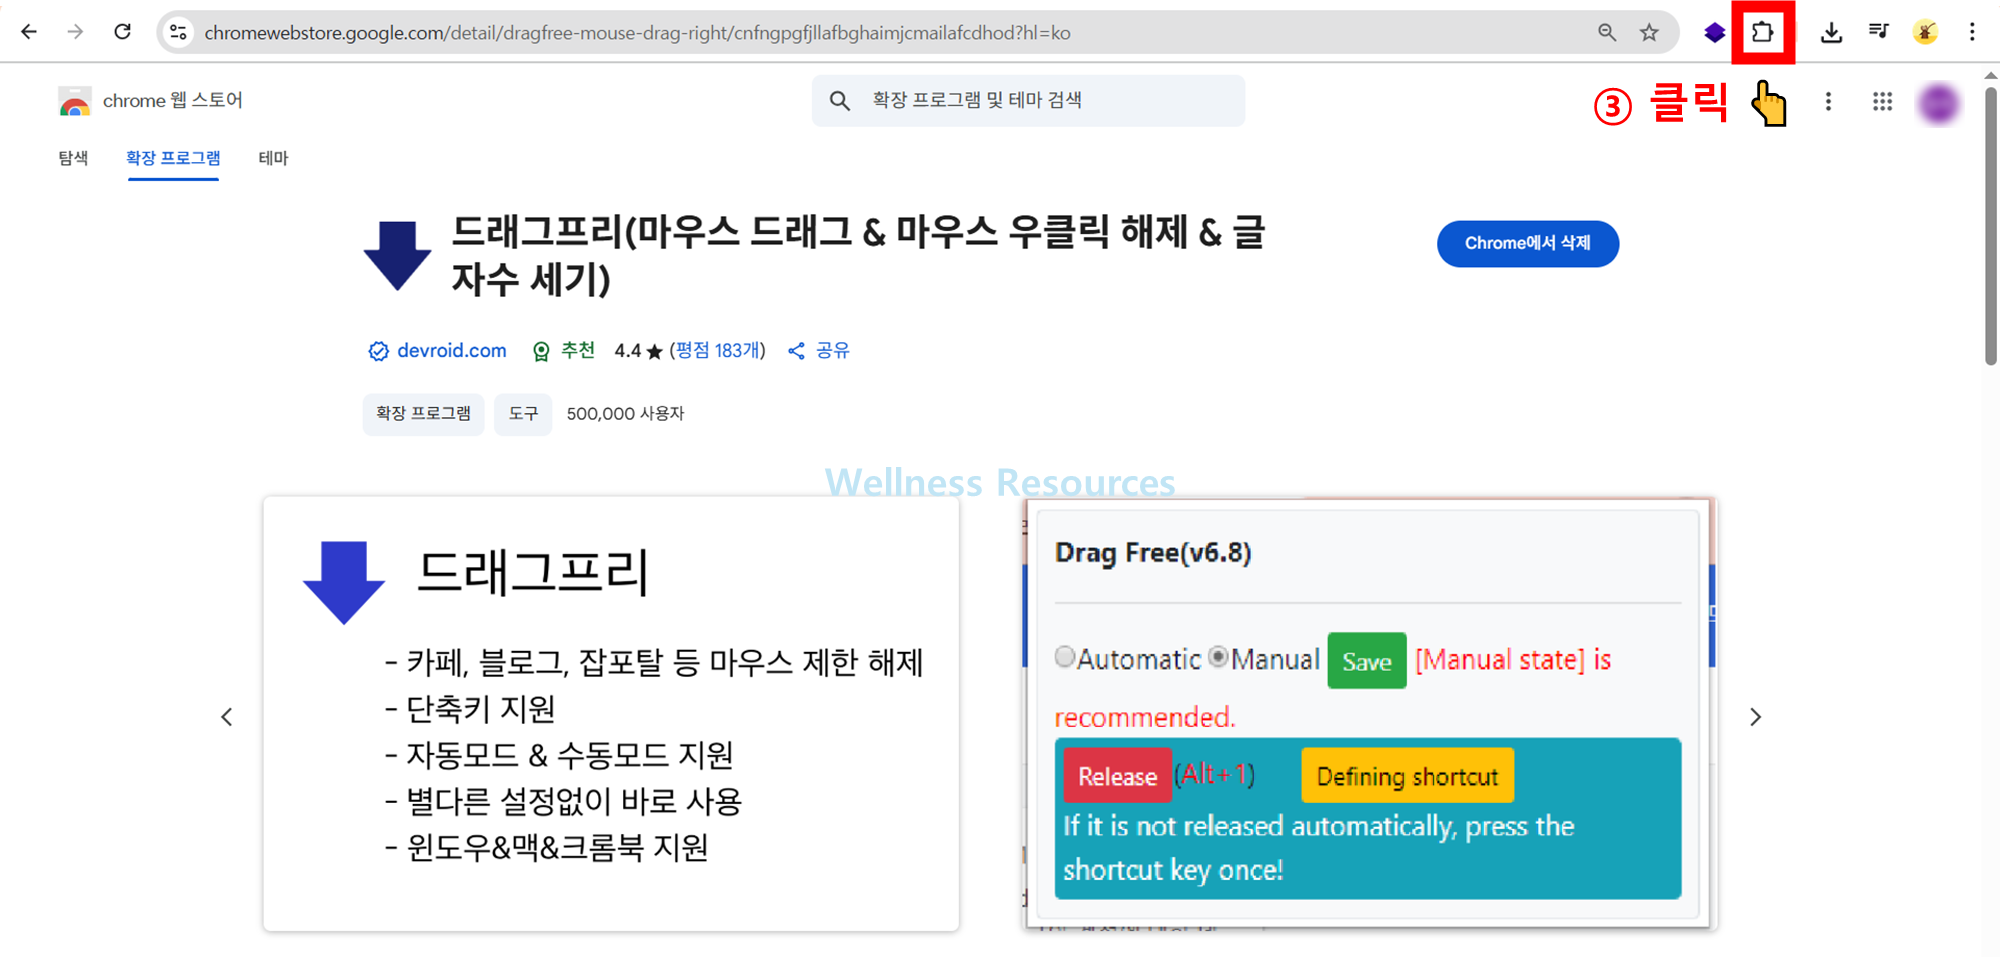2000x957 pixels.
Task: Click the 4.4 star rating
Action: coord(638,351)
